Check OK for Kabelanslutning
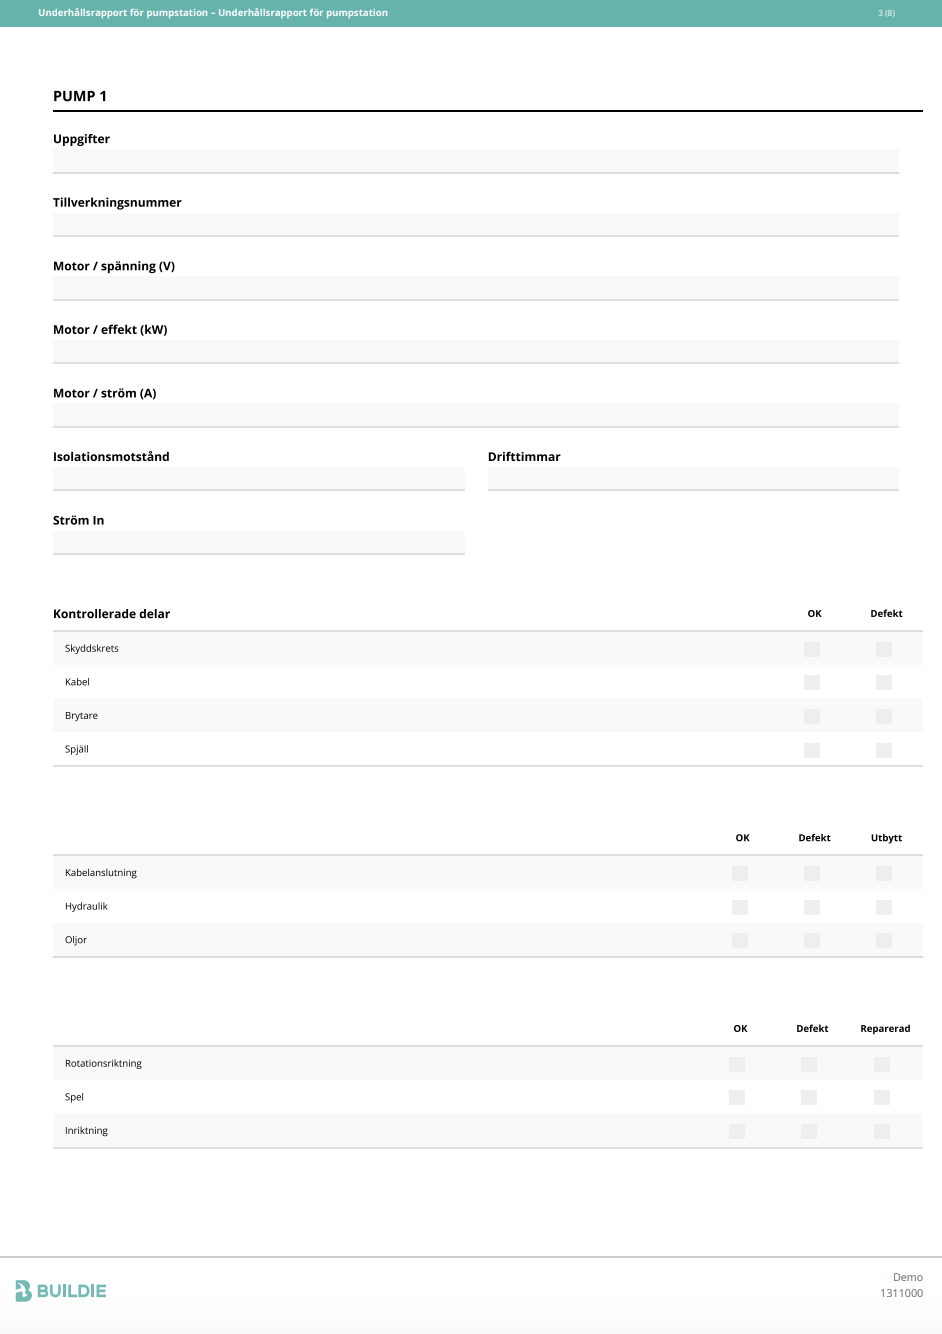 (740, 873)
